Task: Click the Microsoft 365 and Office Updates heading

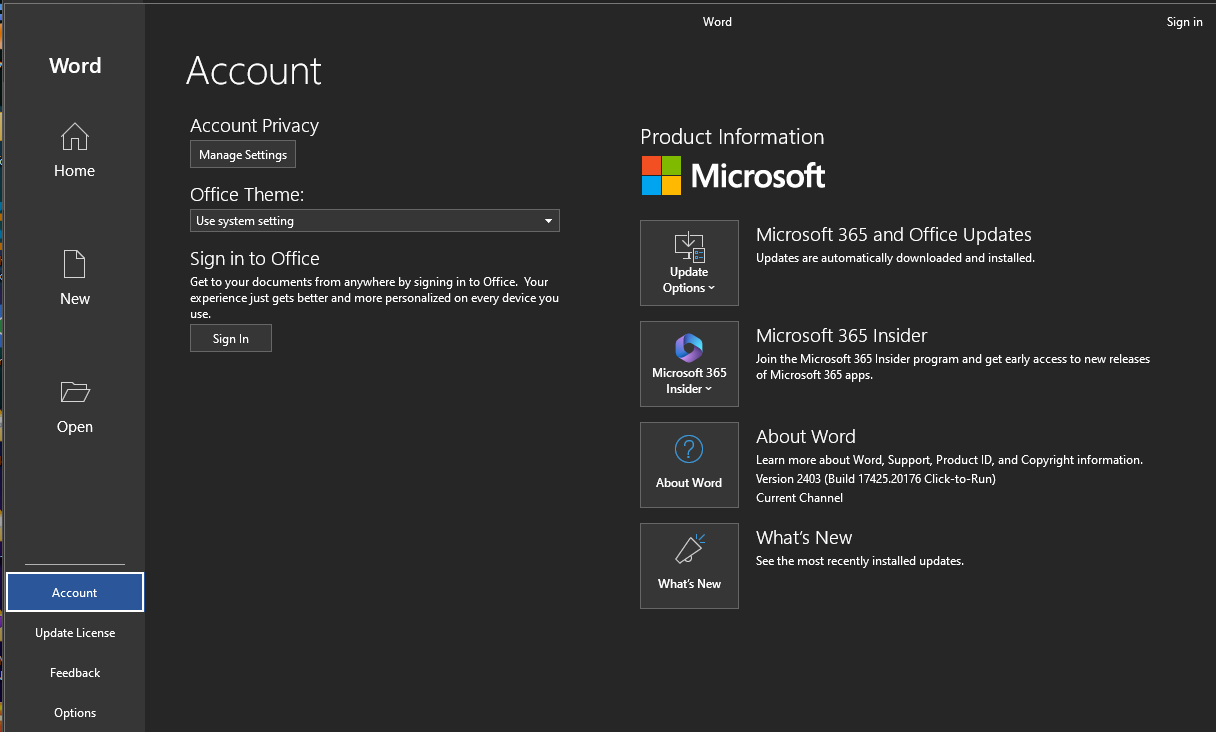Action: click(x=894, y=235)
